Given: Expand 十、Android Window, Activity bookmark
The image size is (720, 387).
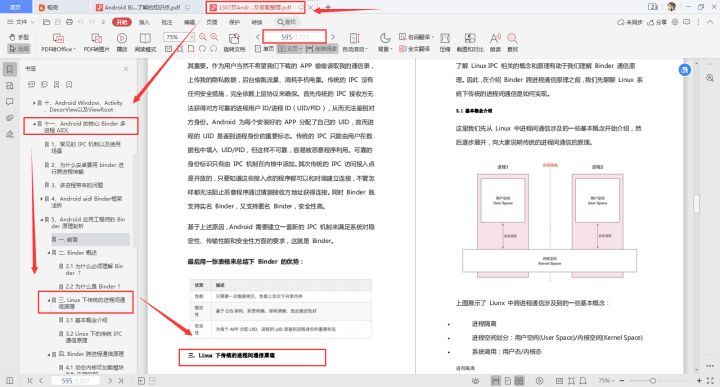Looking at the screenshot, I should [34, 103].
